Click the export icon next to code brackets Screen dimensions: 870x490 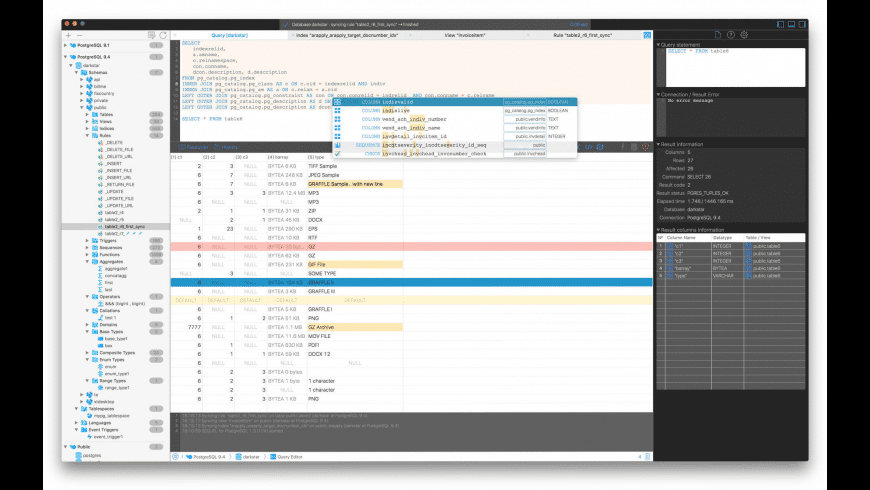click(x=600, y=147)
